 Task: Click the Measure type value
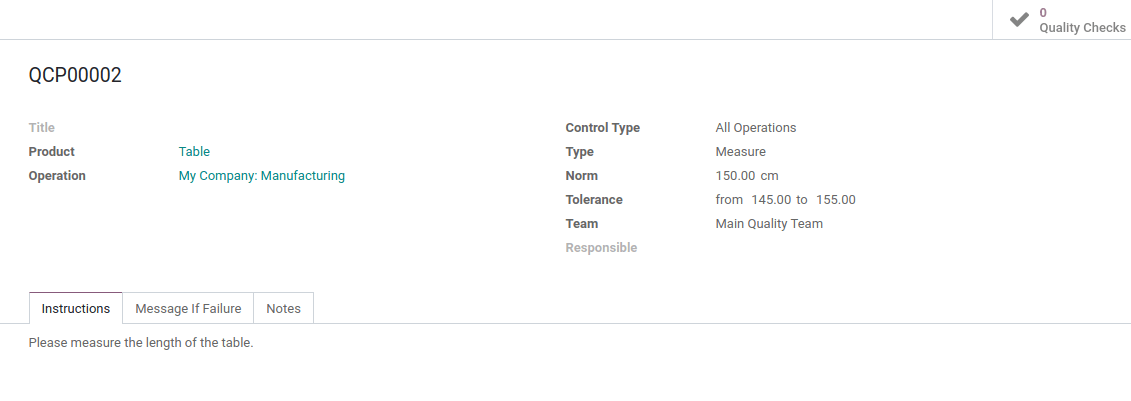(741, 151)
